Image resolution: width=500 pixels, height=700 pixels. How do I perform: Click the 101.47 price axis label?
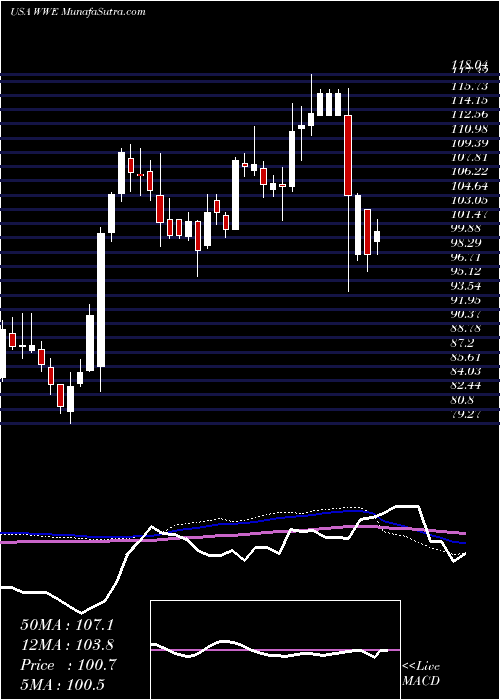pyautogui.click(x=472, y=214)
